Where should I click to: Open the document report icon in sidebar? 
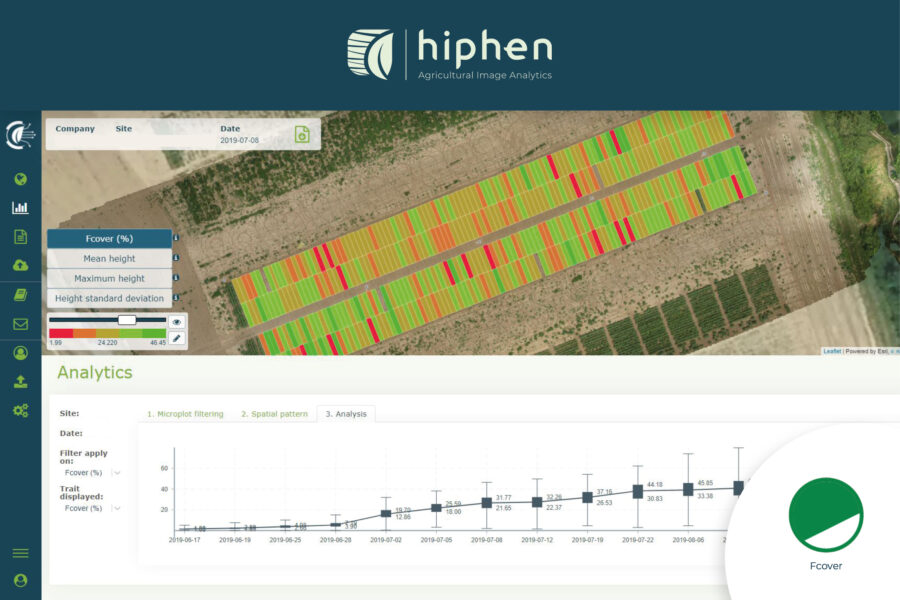pyautogui.click(x=22, y=233)
